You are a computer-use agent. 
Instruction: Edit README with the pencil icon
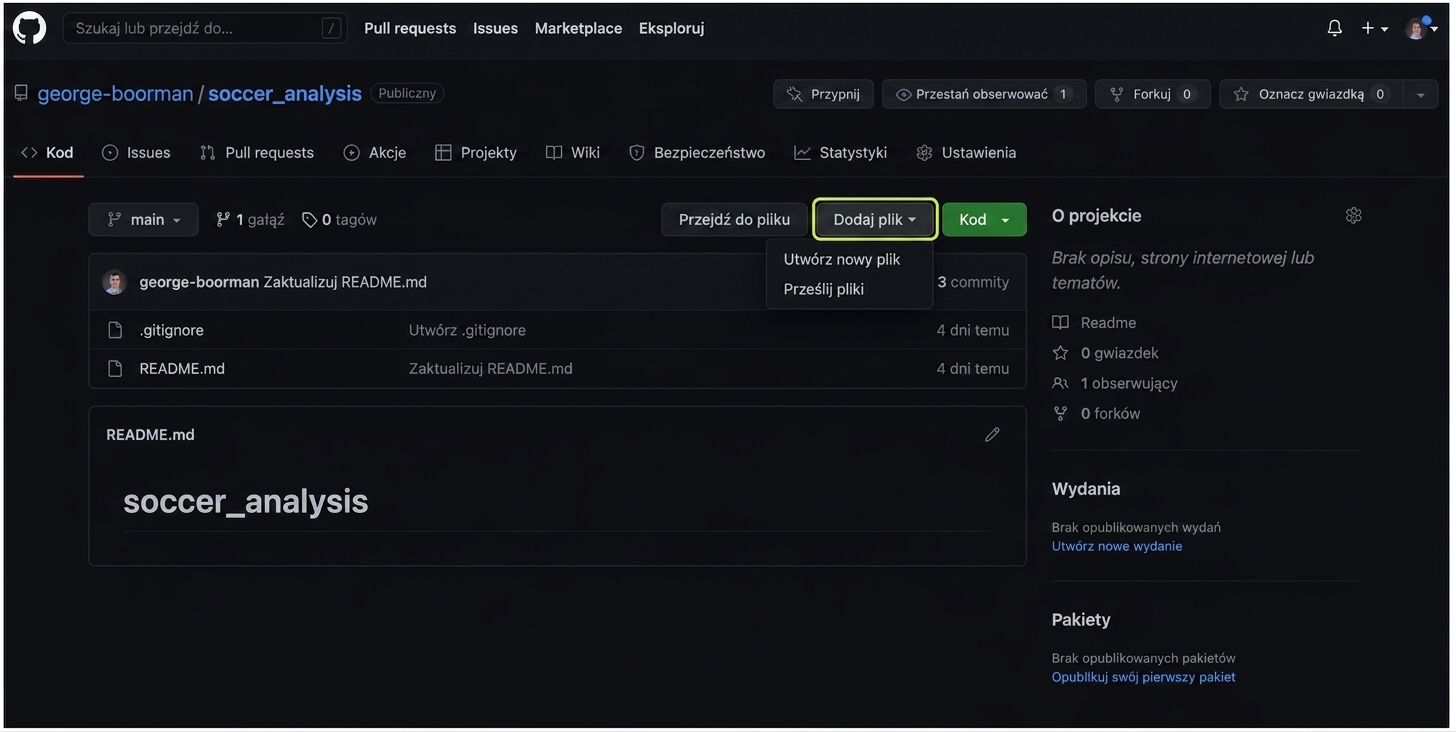click(992, 434)
